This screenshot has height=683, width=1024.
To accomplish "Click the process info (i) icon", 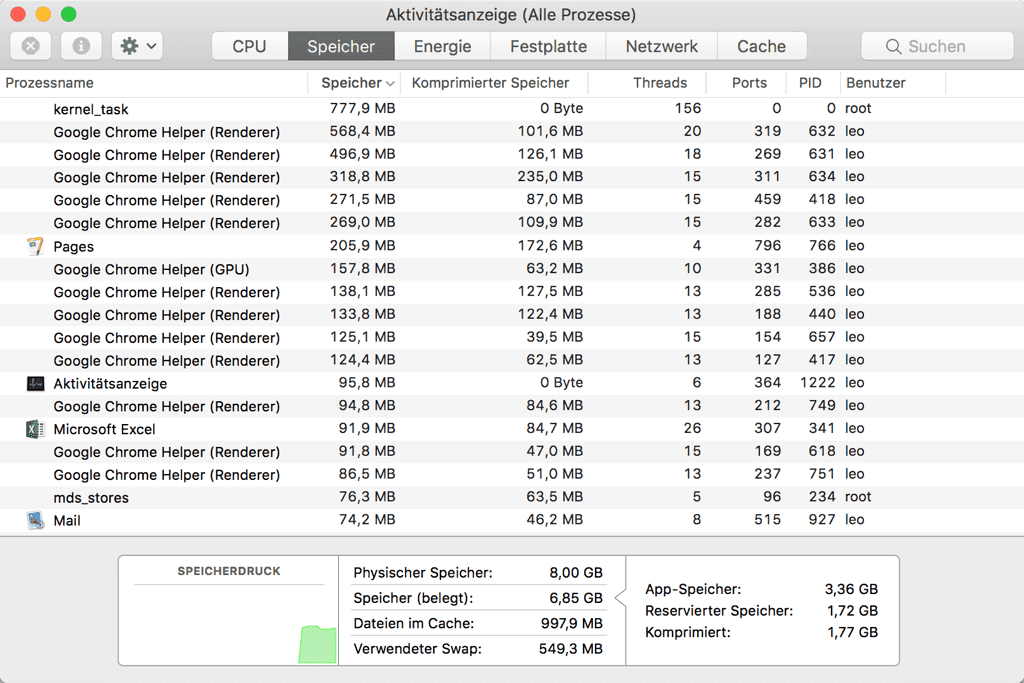I will coord(81,46).
